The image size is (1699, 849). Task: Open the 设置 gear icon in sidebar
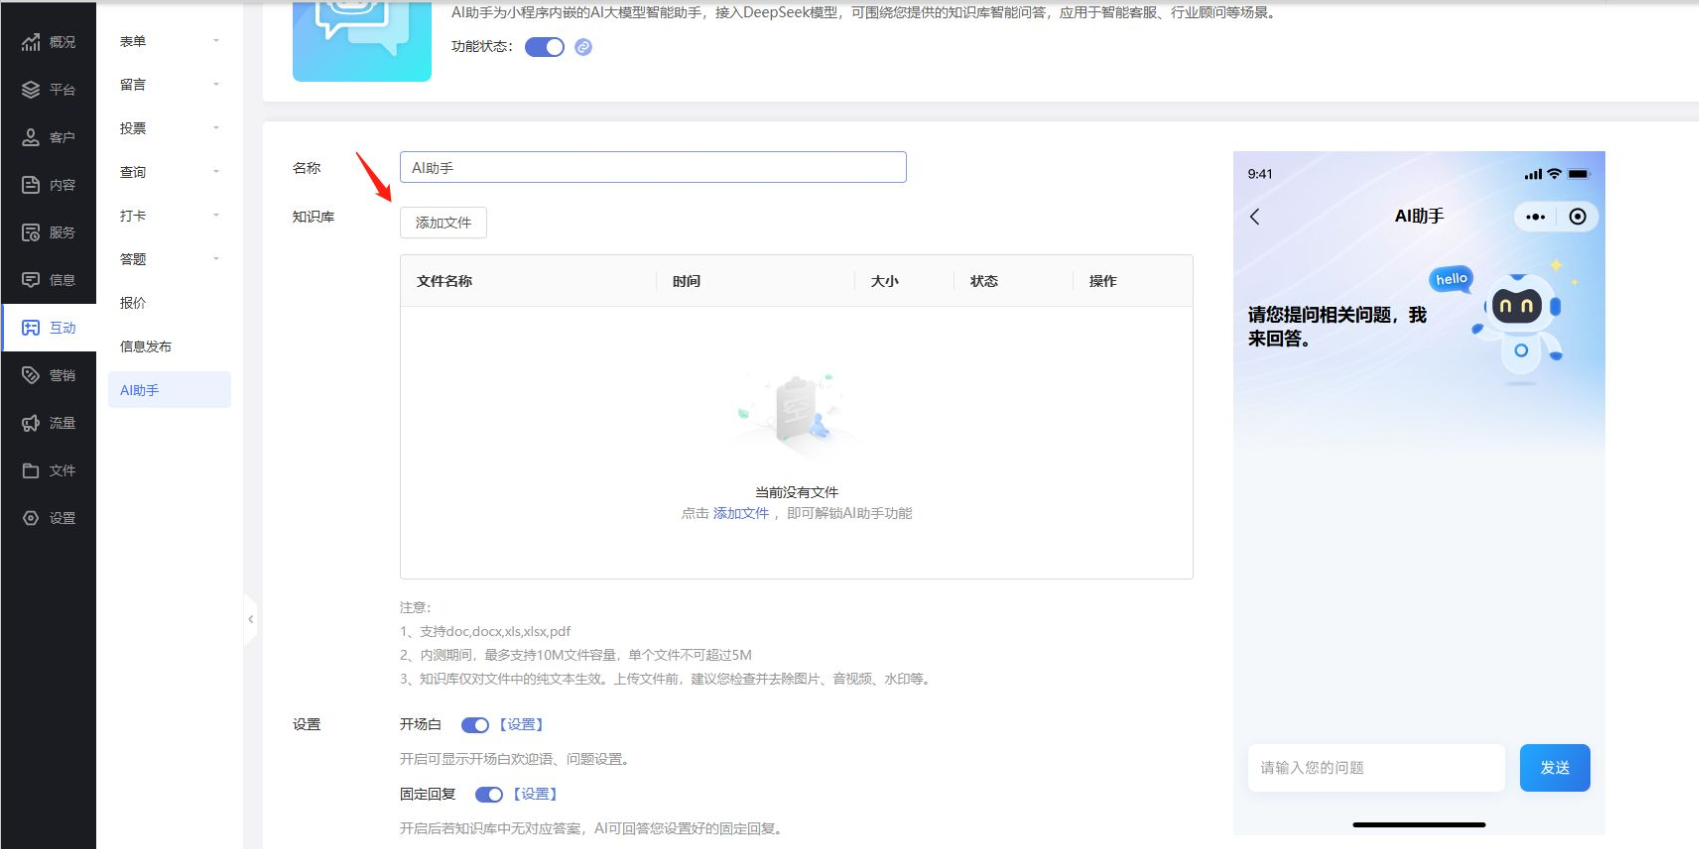(31, 518)
